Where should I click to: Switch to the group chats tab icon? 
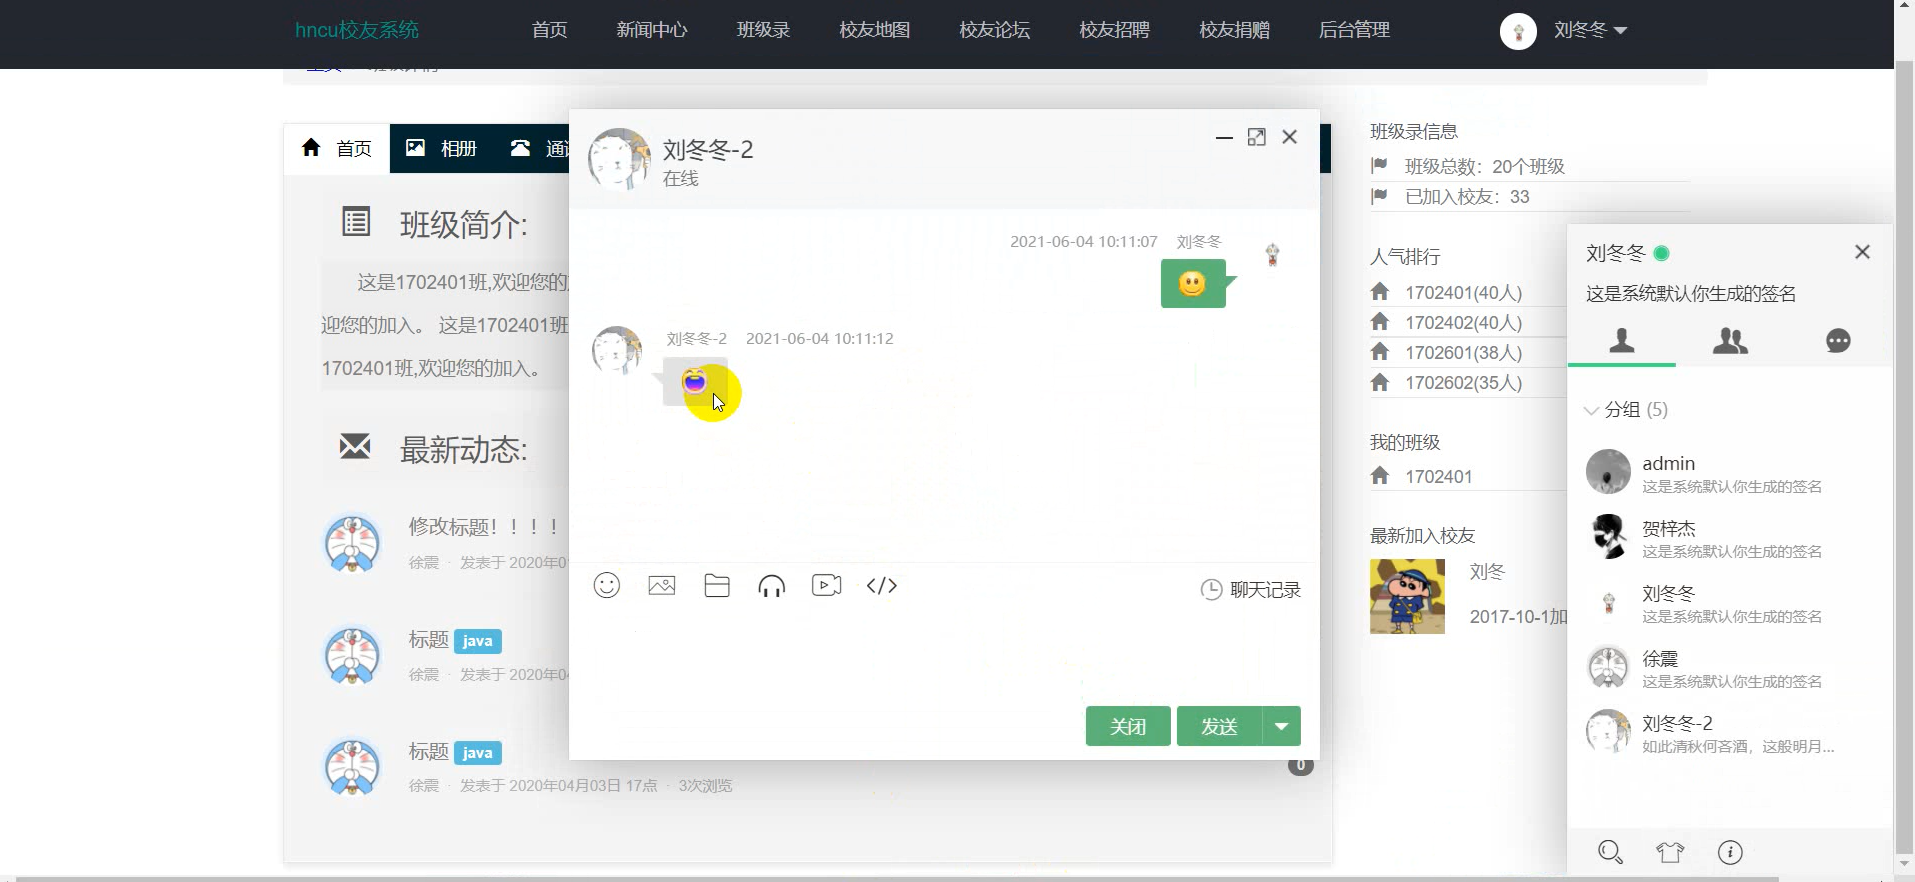[1730, 341]
